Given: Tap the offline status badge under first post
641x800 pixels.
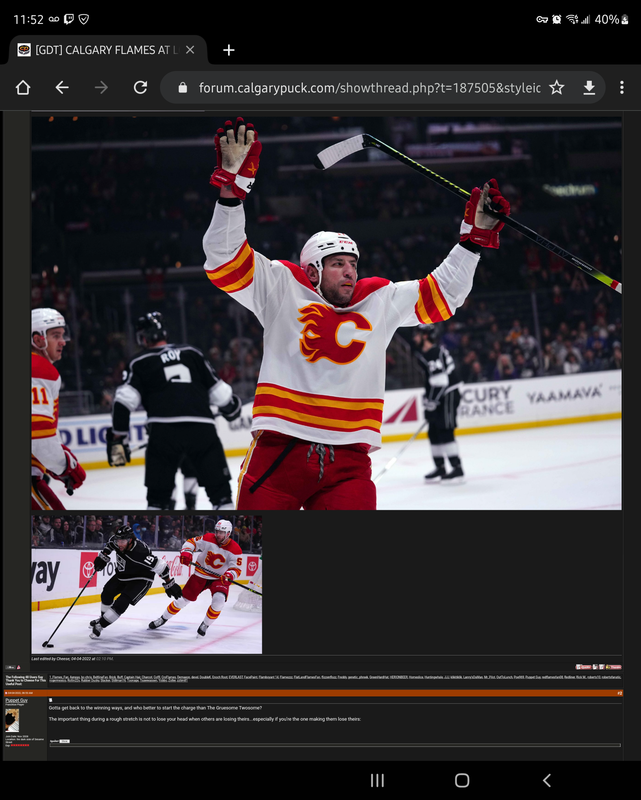Looking at the screenshot, I should point(10,667).
